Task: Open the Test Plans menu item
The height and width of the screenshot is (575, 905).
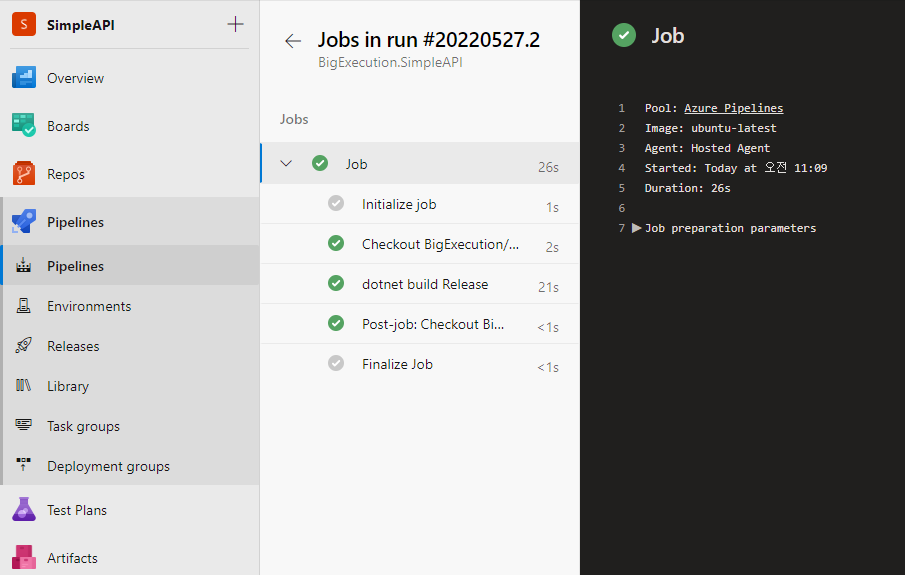Action: point(130,510)
